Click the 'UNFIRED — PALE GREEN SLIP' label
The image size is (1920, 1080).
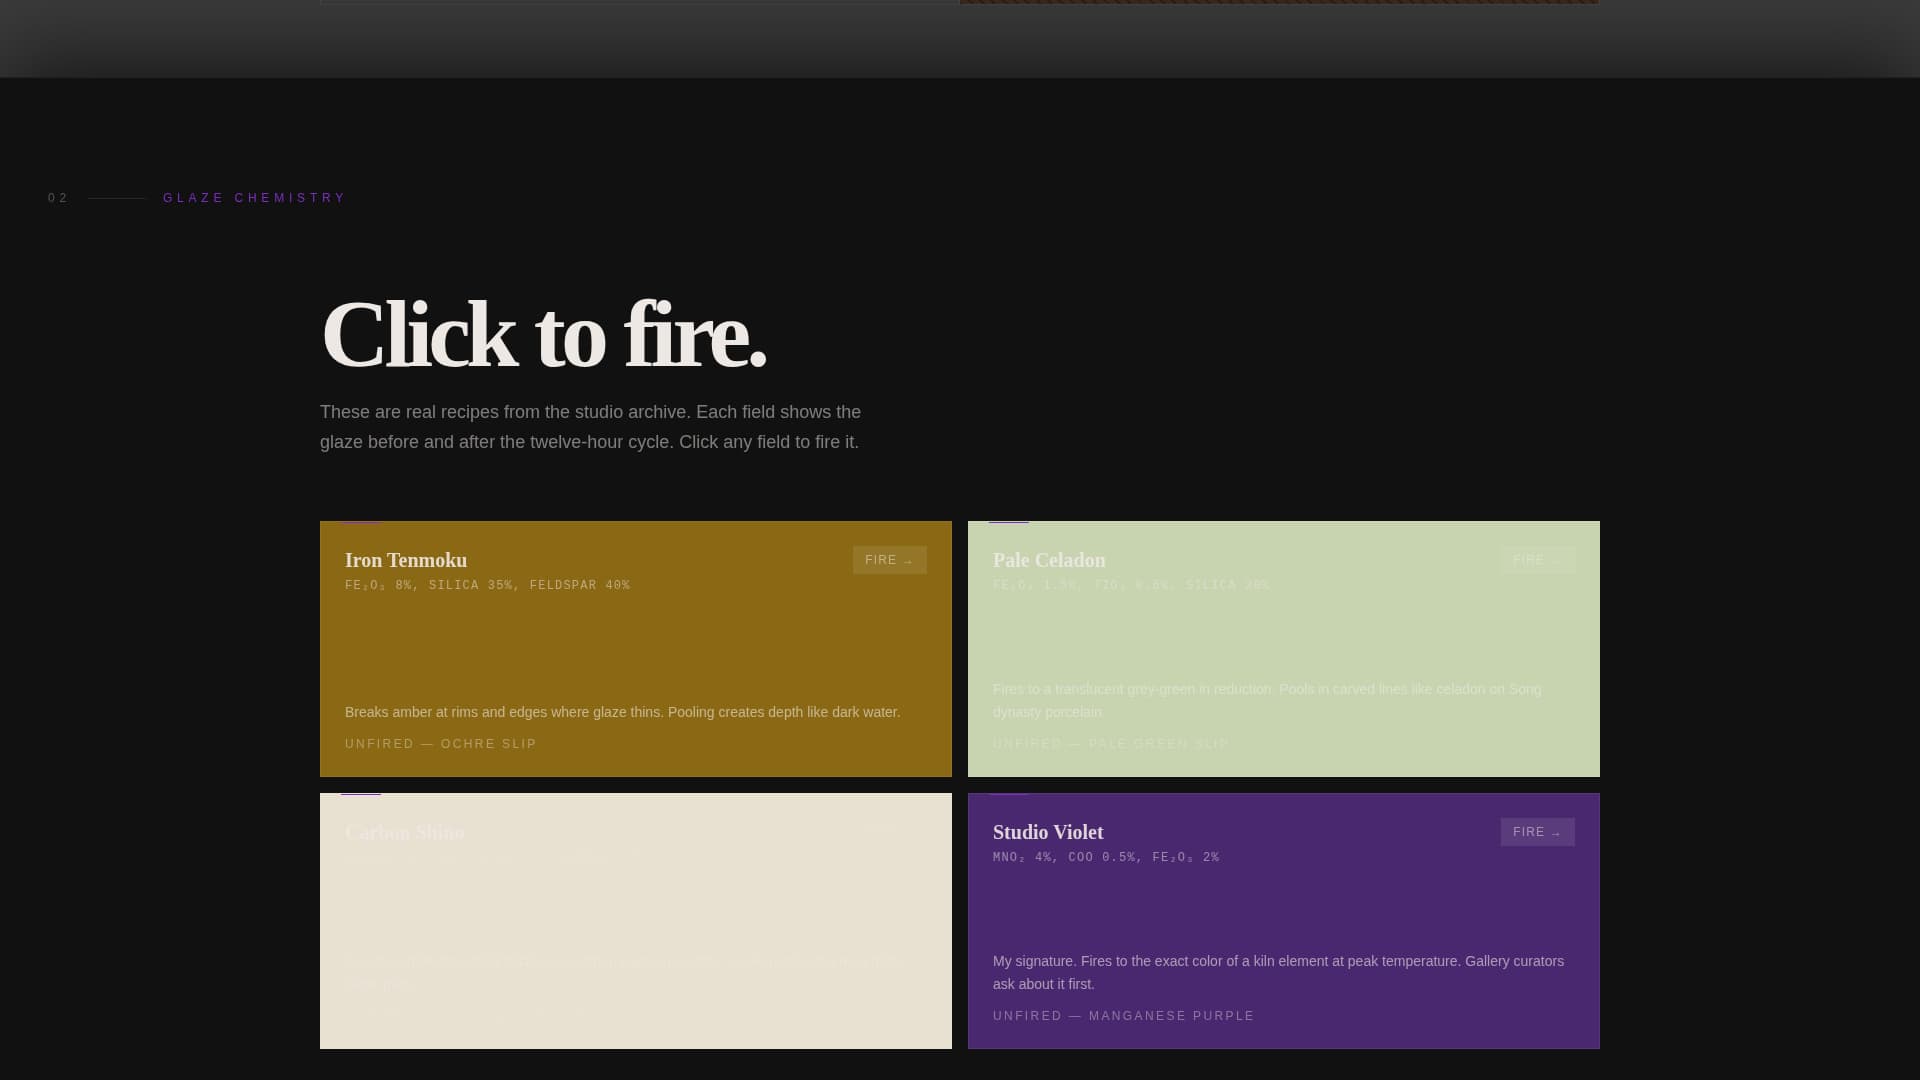click(1111, 744)
